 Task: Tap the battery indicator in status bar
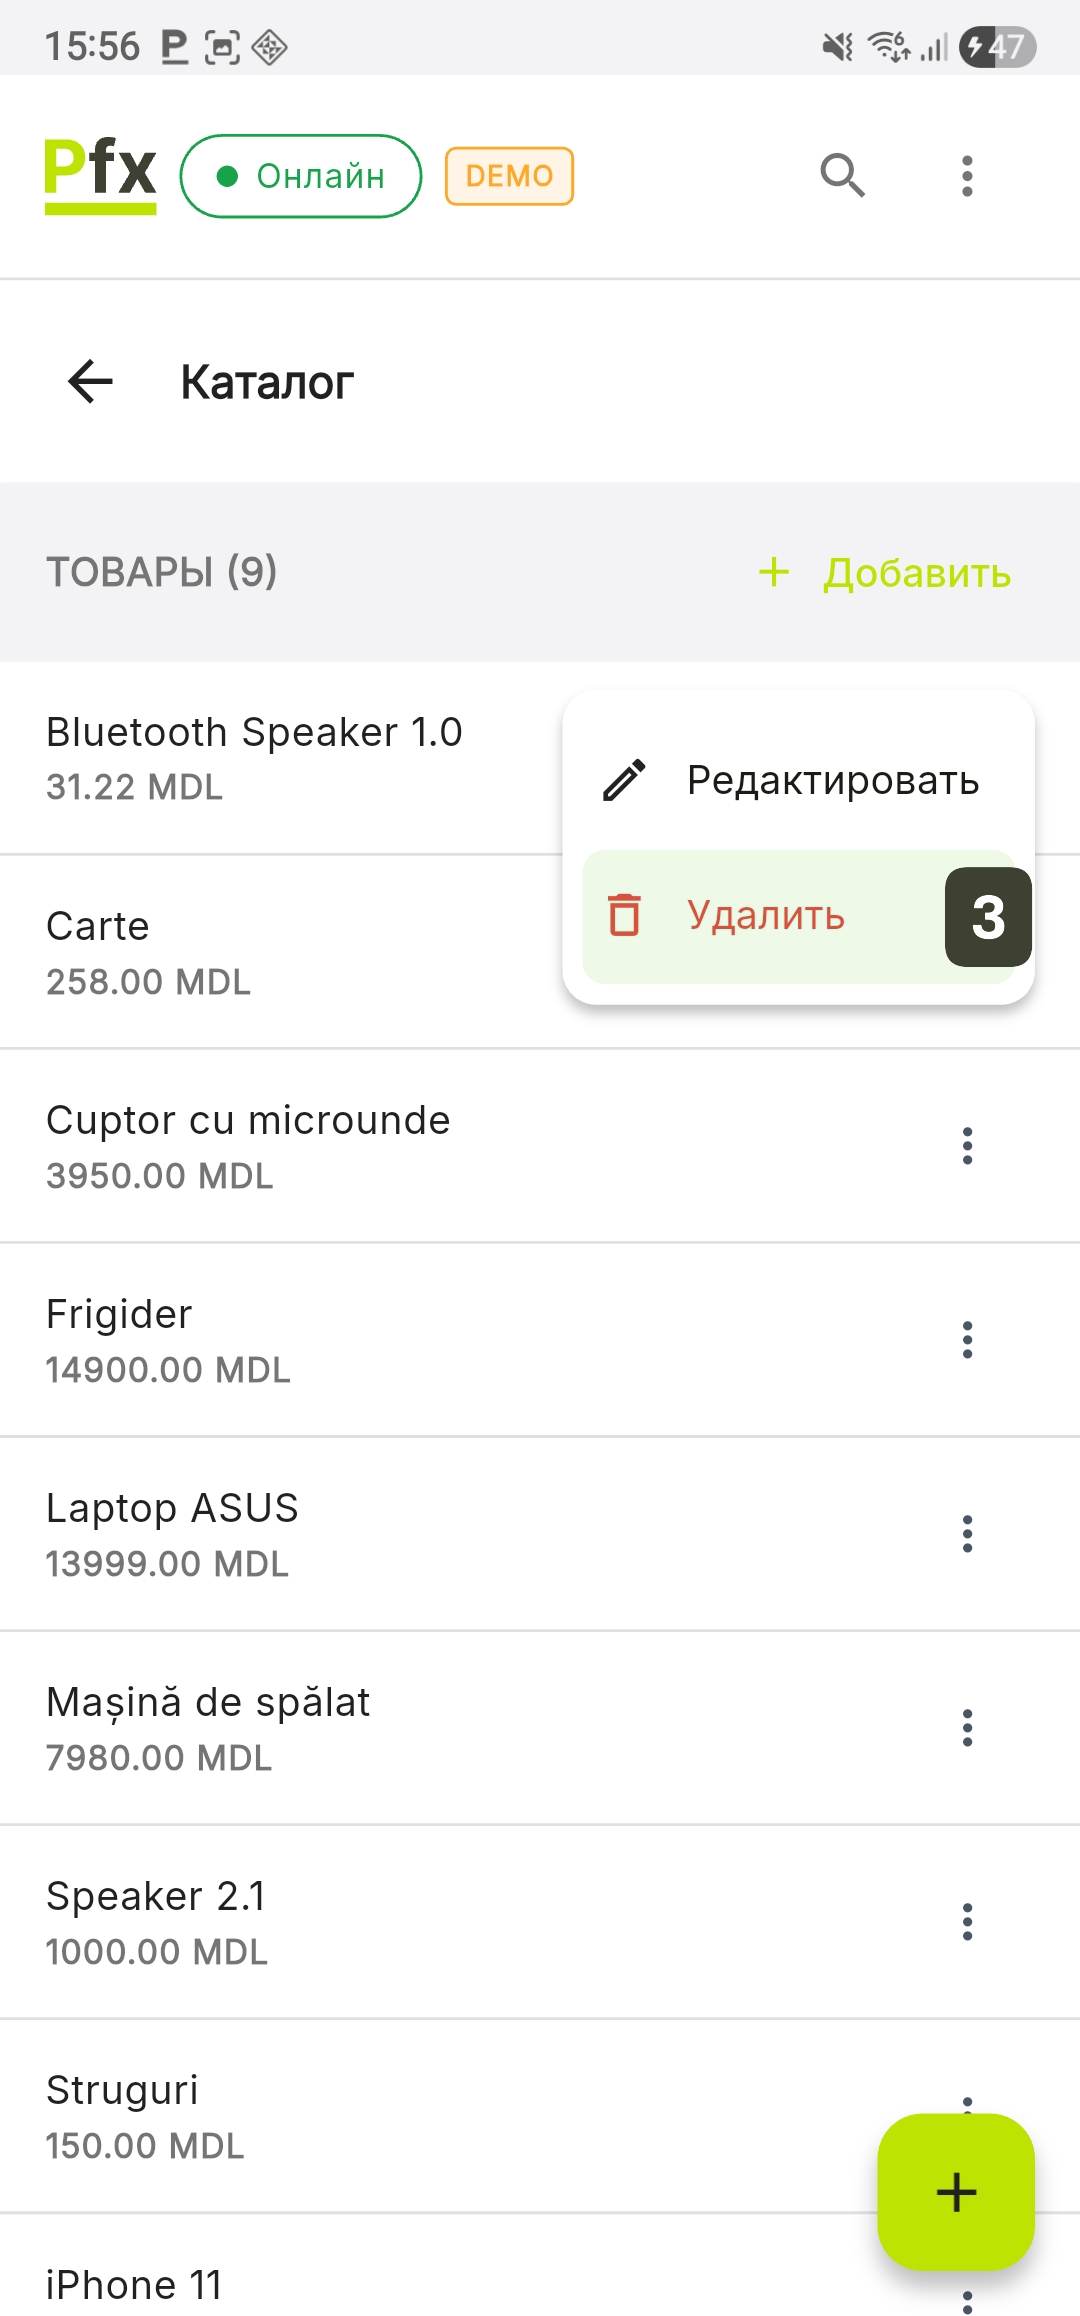point(997,47)
